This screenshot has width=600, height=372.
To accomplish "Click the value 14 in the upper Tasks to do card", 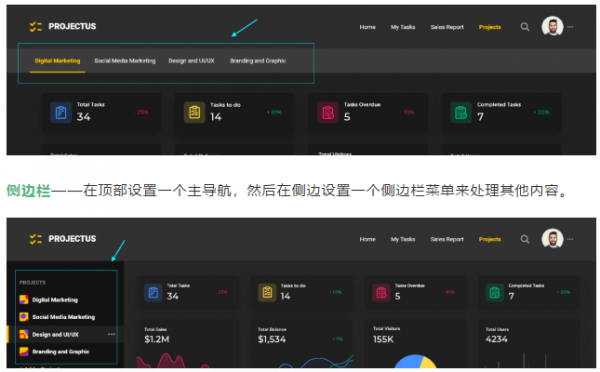I will (x=216, y=117).
